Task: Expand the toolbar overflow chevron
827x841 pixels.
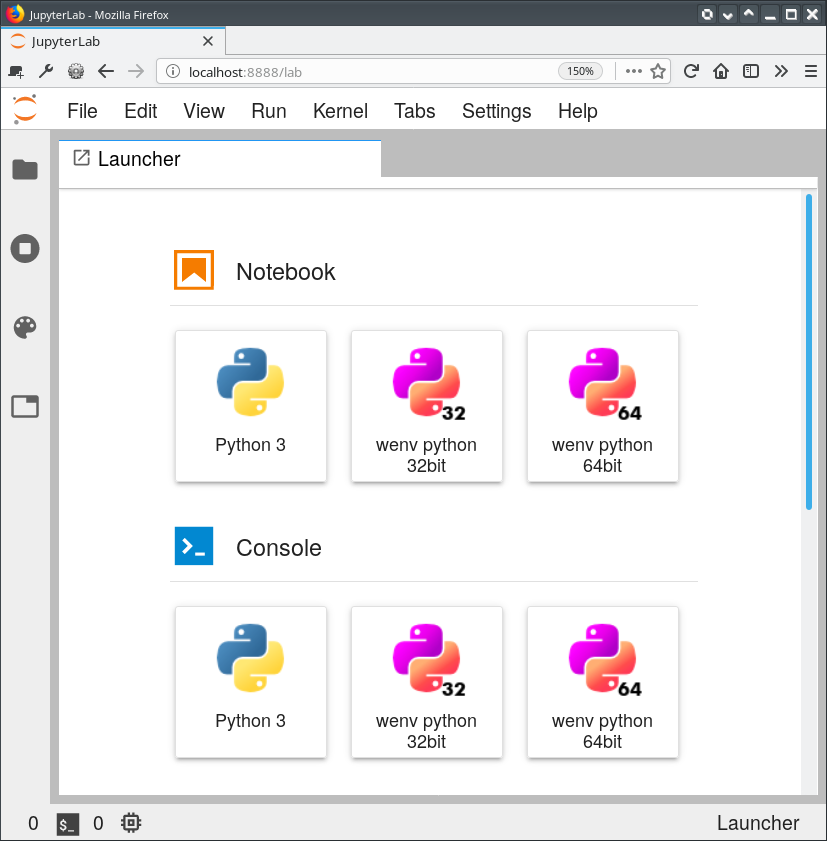Action: coord(781,72)
